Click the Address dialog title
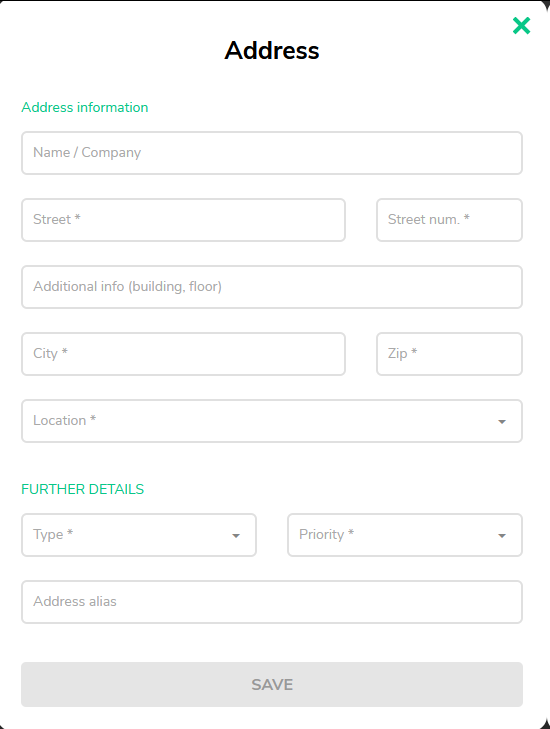This screenshot has height=729, width=550. tap(272, 50)
